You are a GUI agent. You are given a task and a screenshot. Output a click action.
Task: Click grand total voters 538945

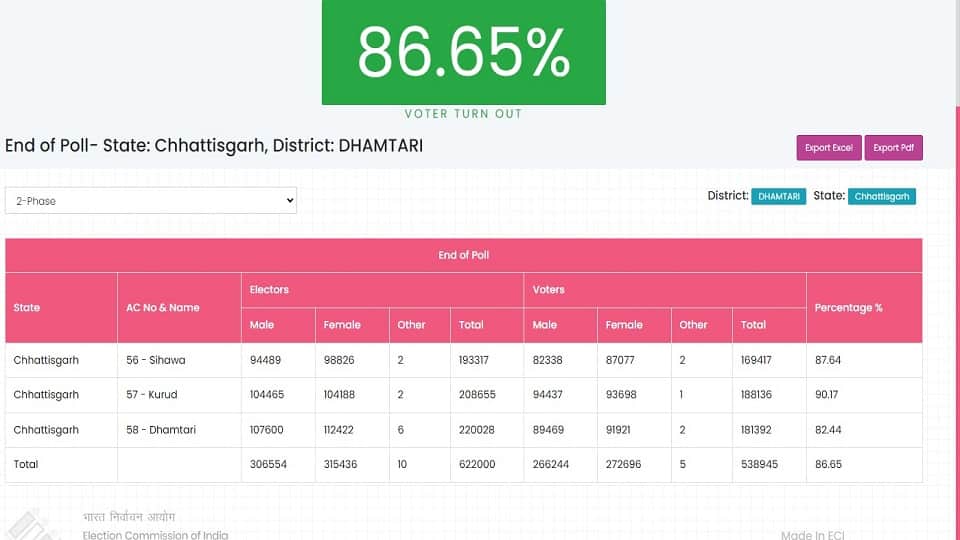point(759,464)
